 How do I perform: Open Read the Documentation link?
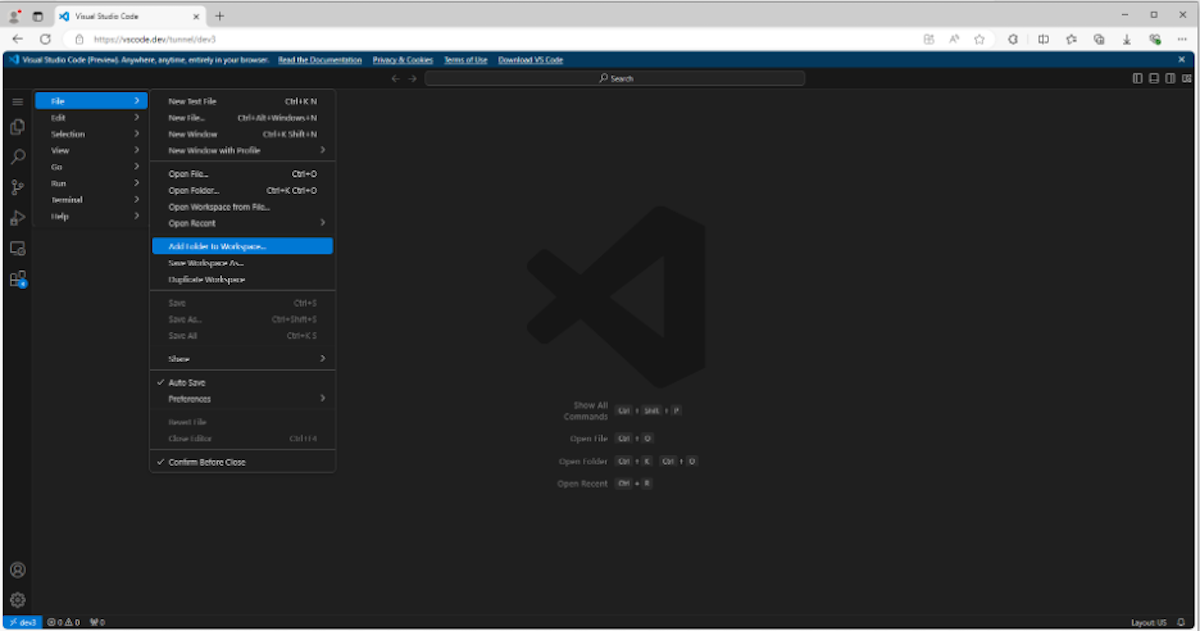(320, 60)
